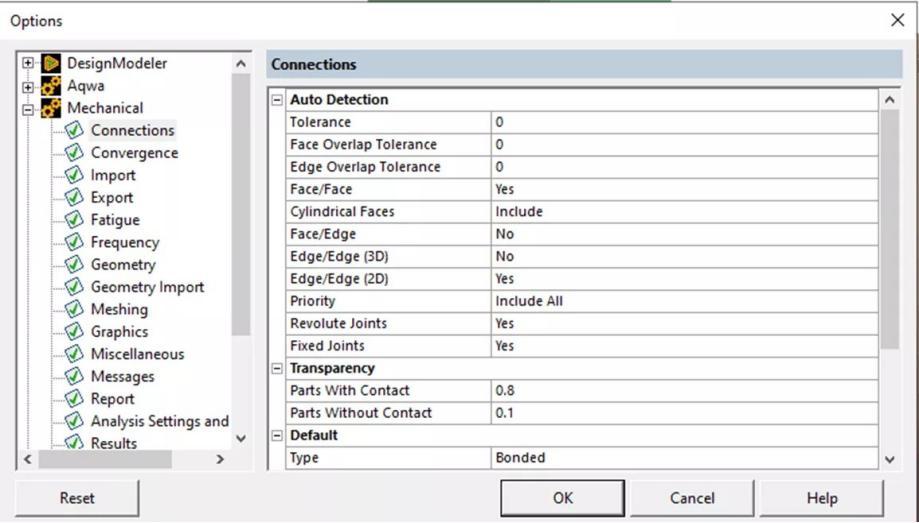
Task: Click the DesignModeler icon in tree
Action: 51,63
